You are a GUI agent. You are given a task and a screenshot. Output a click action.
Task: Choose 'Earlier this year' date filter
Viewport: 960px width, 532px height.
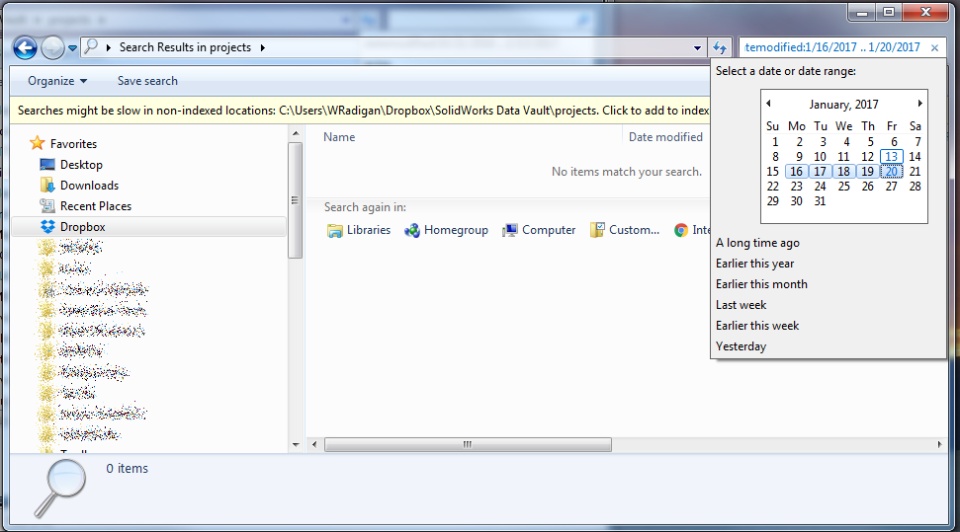tap(755, 264)
